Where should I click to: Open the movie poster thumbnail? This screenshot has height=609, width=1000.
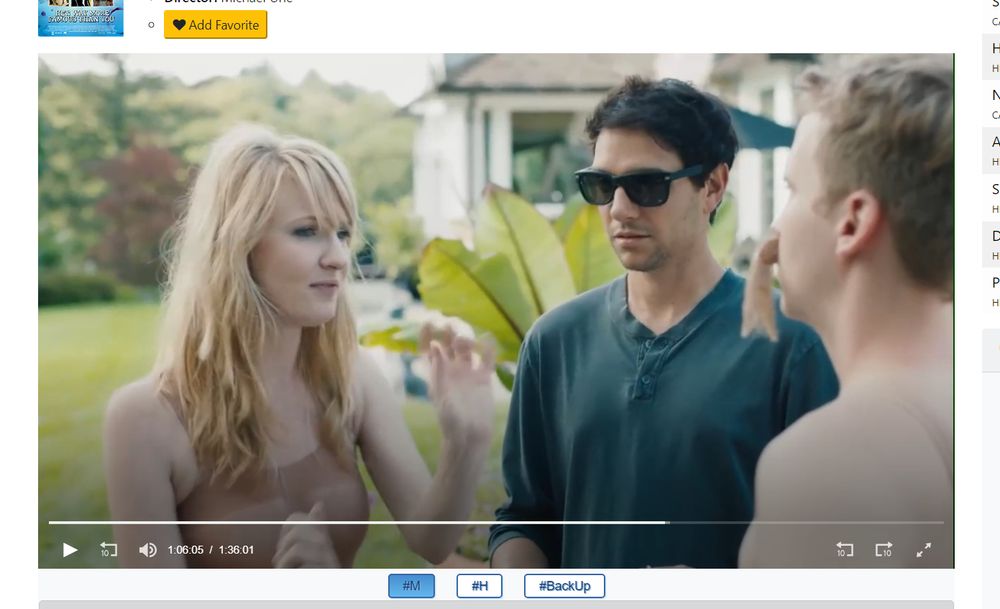click(x=80, y=18)
